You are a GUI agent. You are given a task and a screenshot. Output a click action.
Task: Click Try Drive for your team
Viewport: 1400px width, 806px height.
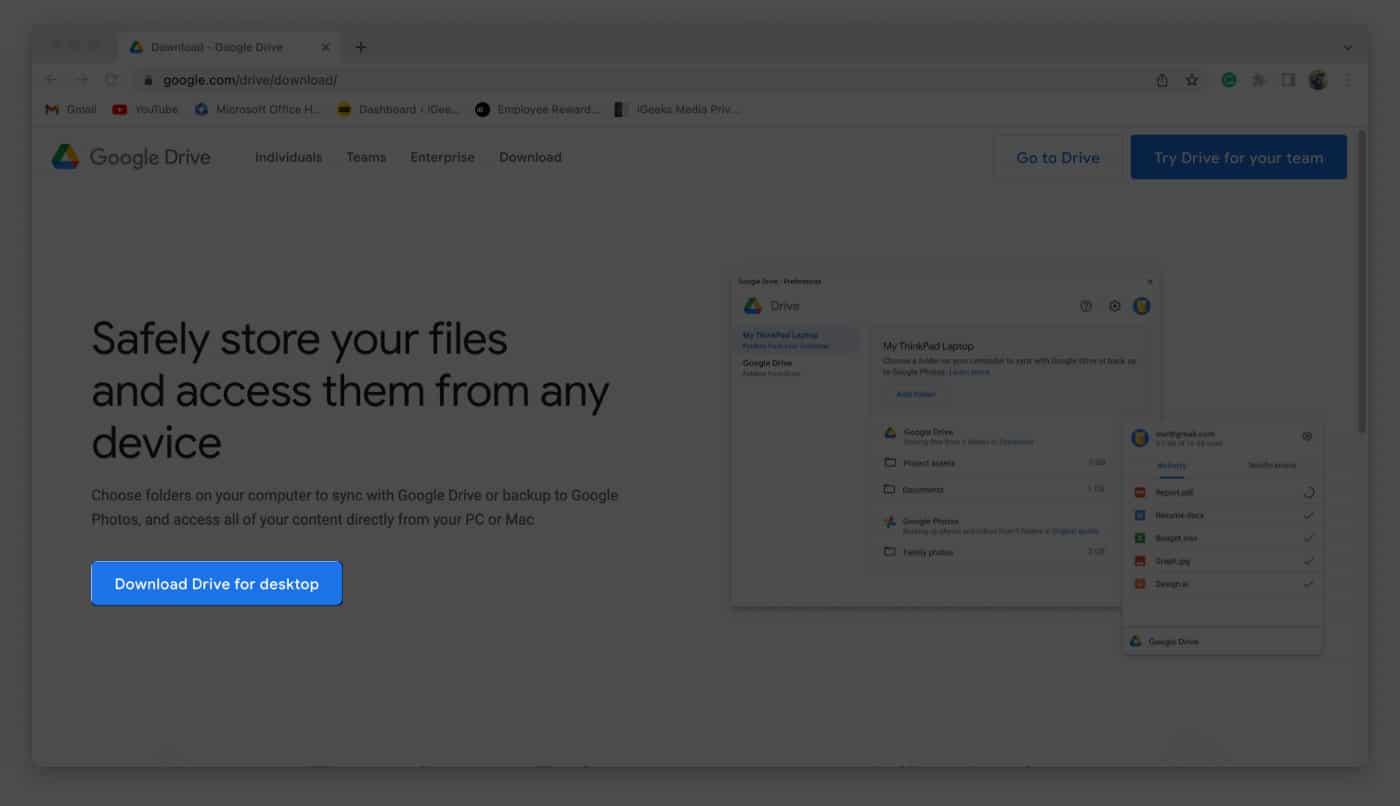point(1238,157)
